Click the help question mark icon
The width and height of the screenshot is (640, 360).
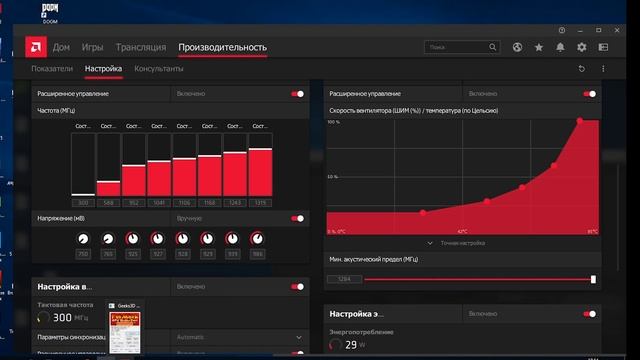pyautogui.click(x=562, y=30)
